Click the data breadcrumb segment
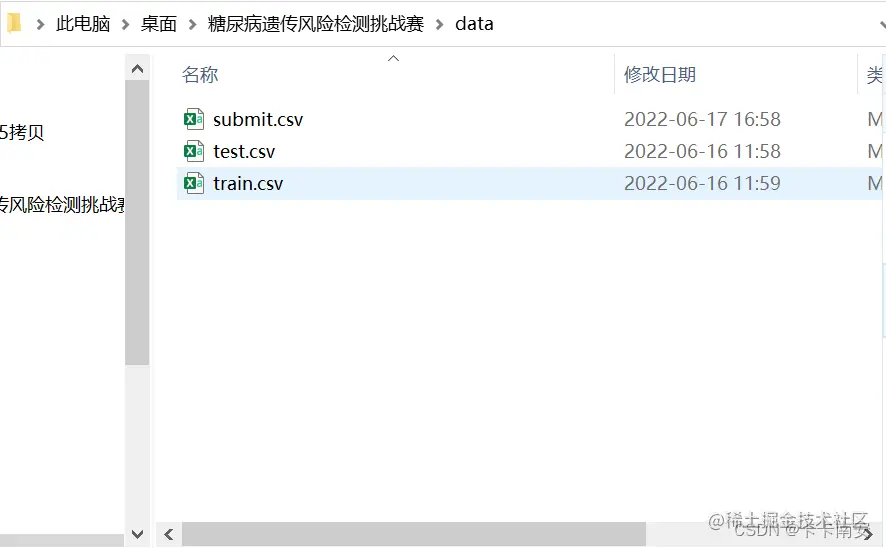Screen dimensions: 886x548 click(x=474, y=24)
